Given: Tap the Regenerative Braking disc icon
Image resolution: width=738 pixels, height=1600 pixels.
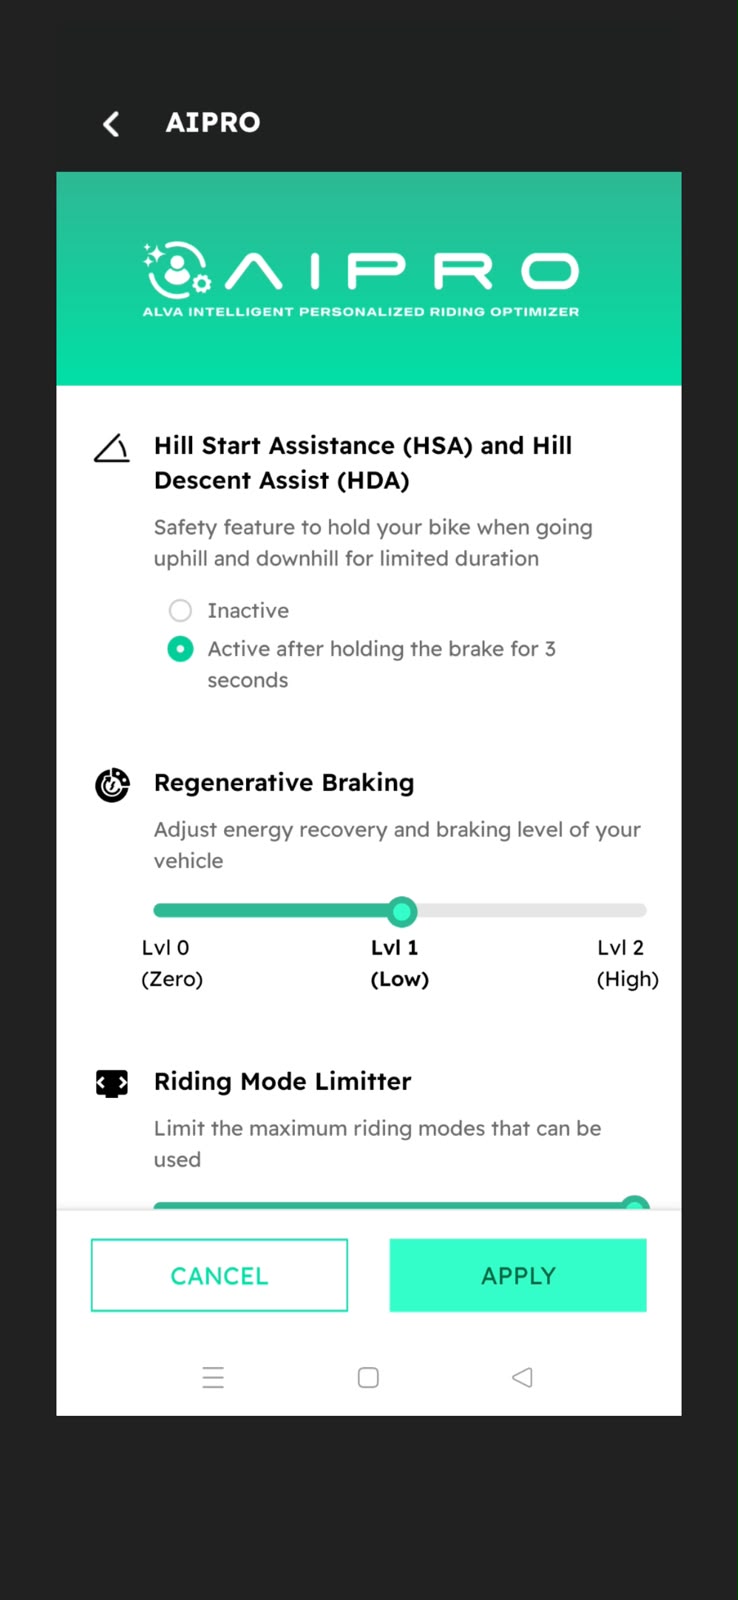Looking at the screenshot, I should [x=112, y=785].
